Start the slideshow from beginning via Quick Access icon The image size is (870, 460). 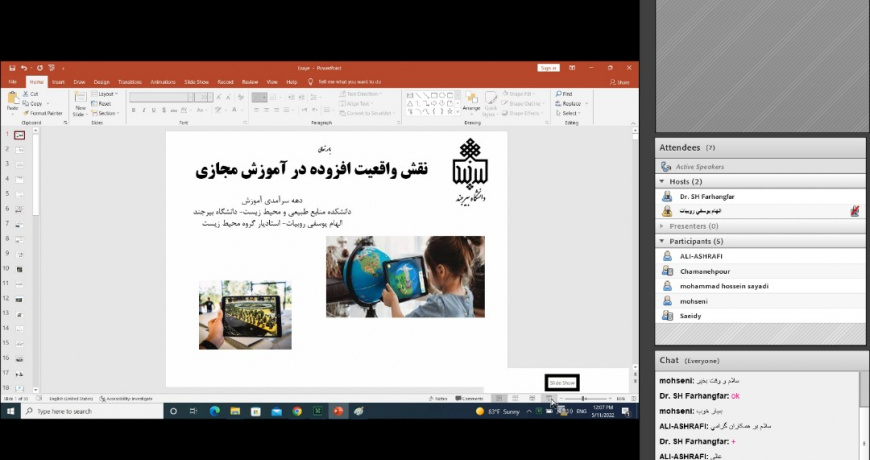pos(52,68)
